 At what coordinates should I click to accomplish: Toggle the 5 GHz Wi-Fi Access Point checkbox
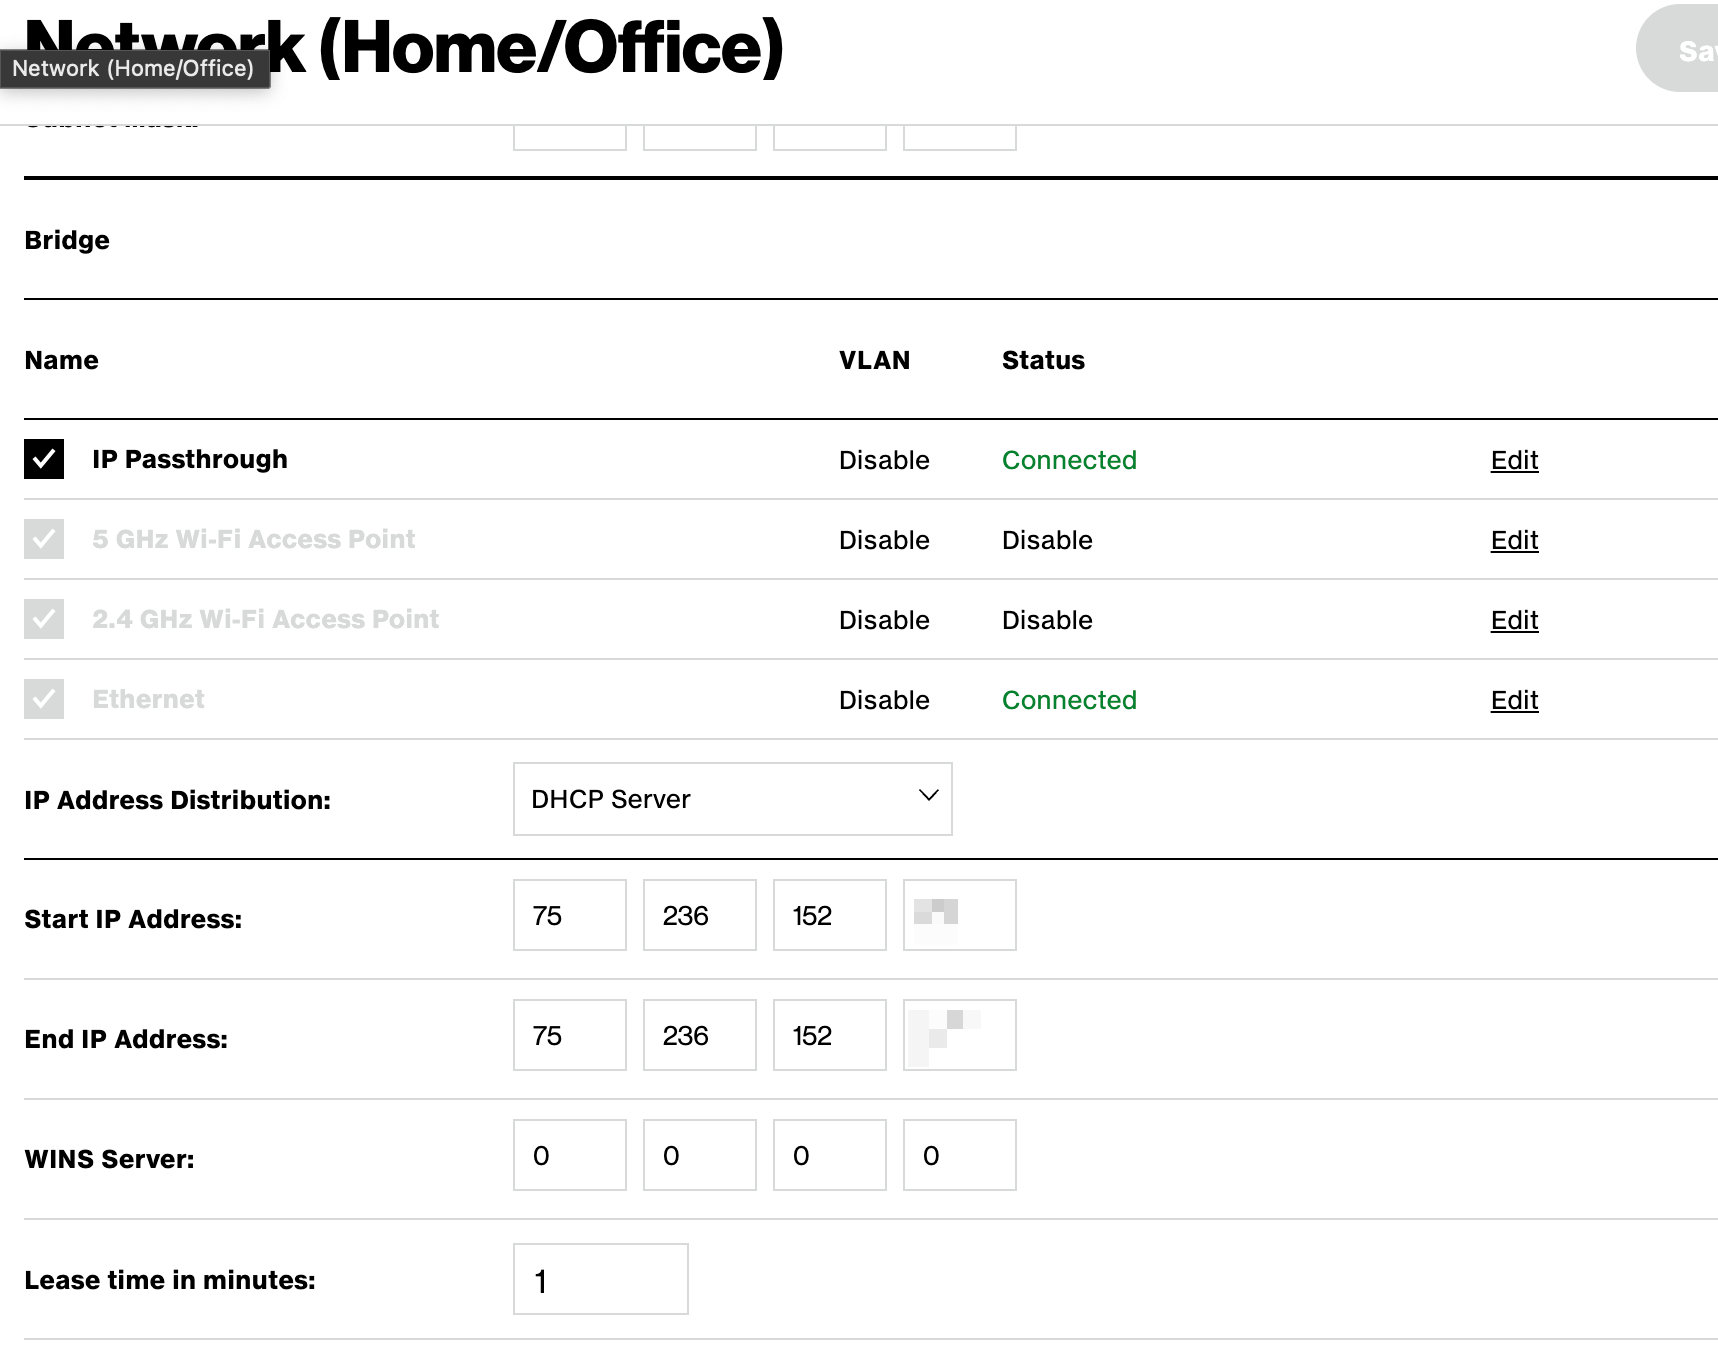[44, 539]
